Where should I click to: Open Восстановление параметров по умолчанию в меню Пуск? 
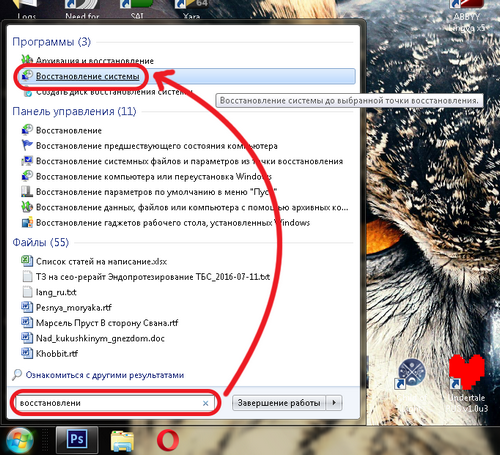157,192
